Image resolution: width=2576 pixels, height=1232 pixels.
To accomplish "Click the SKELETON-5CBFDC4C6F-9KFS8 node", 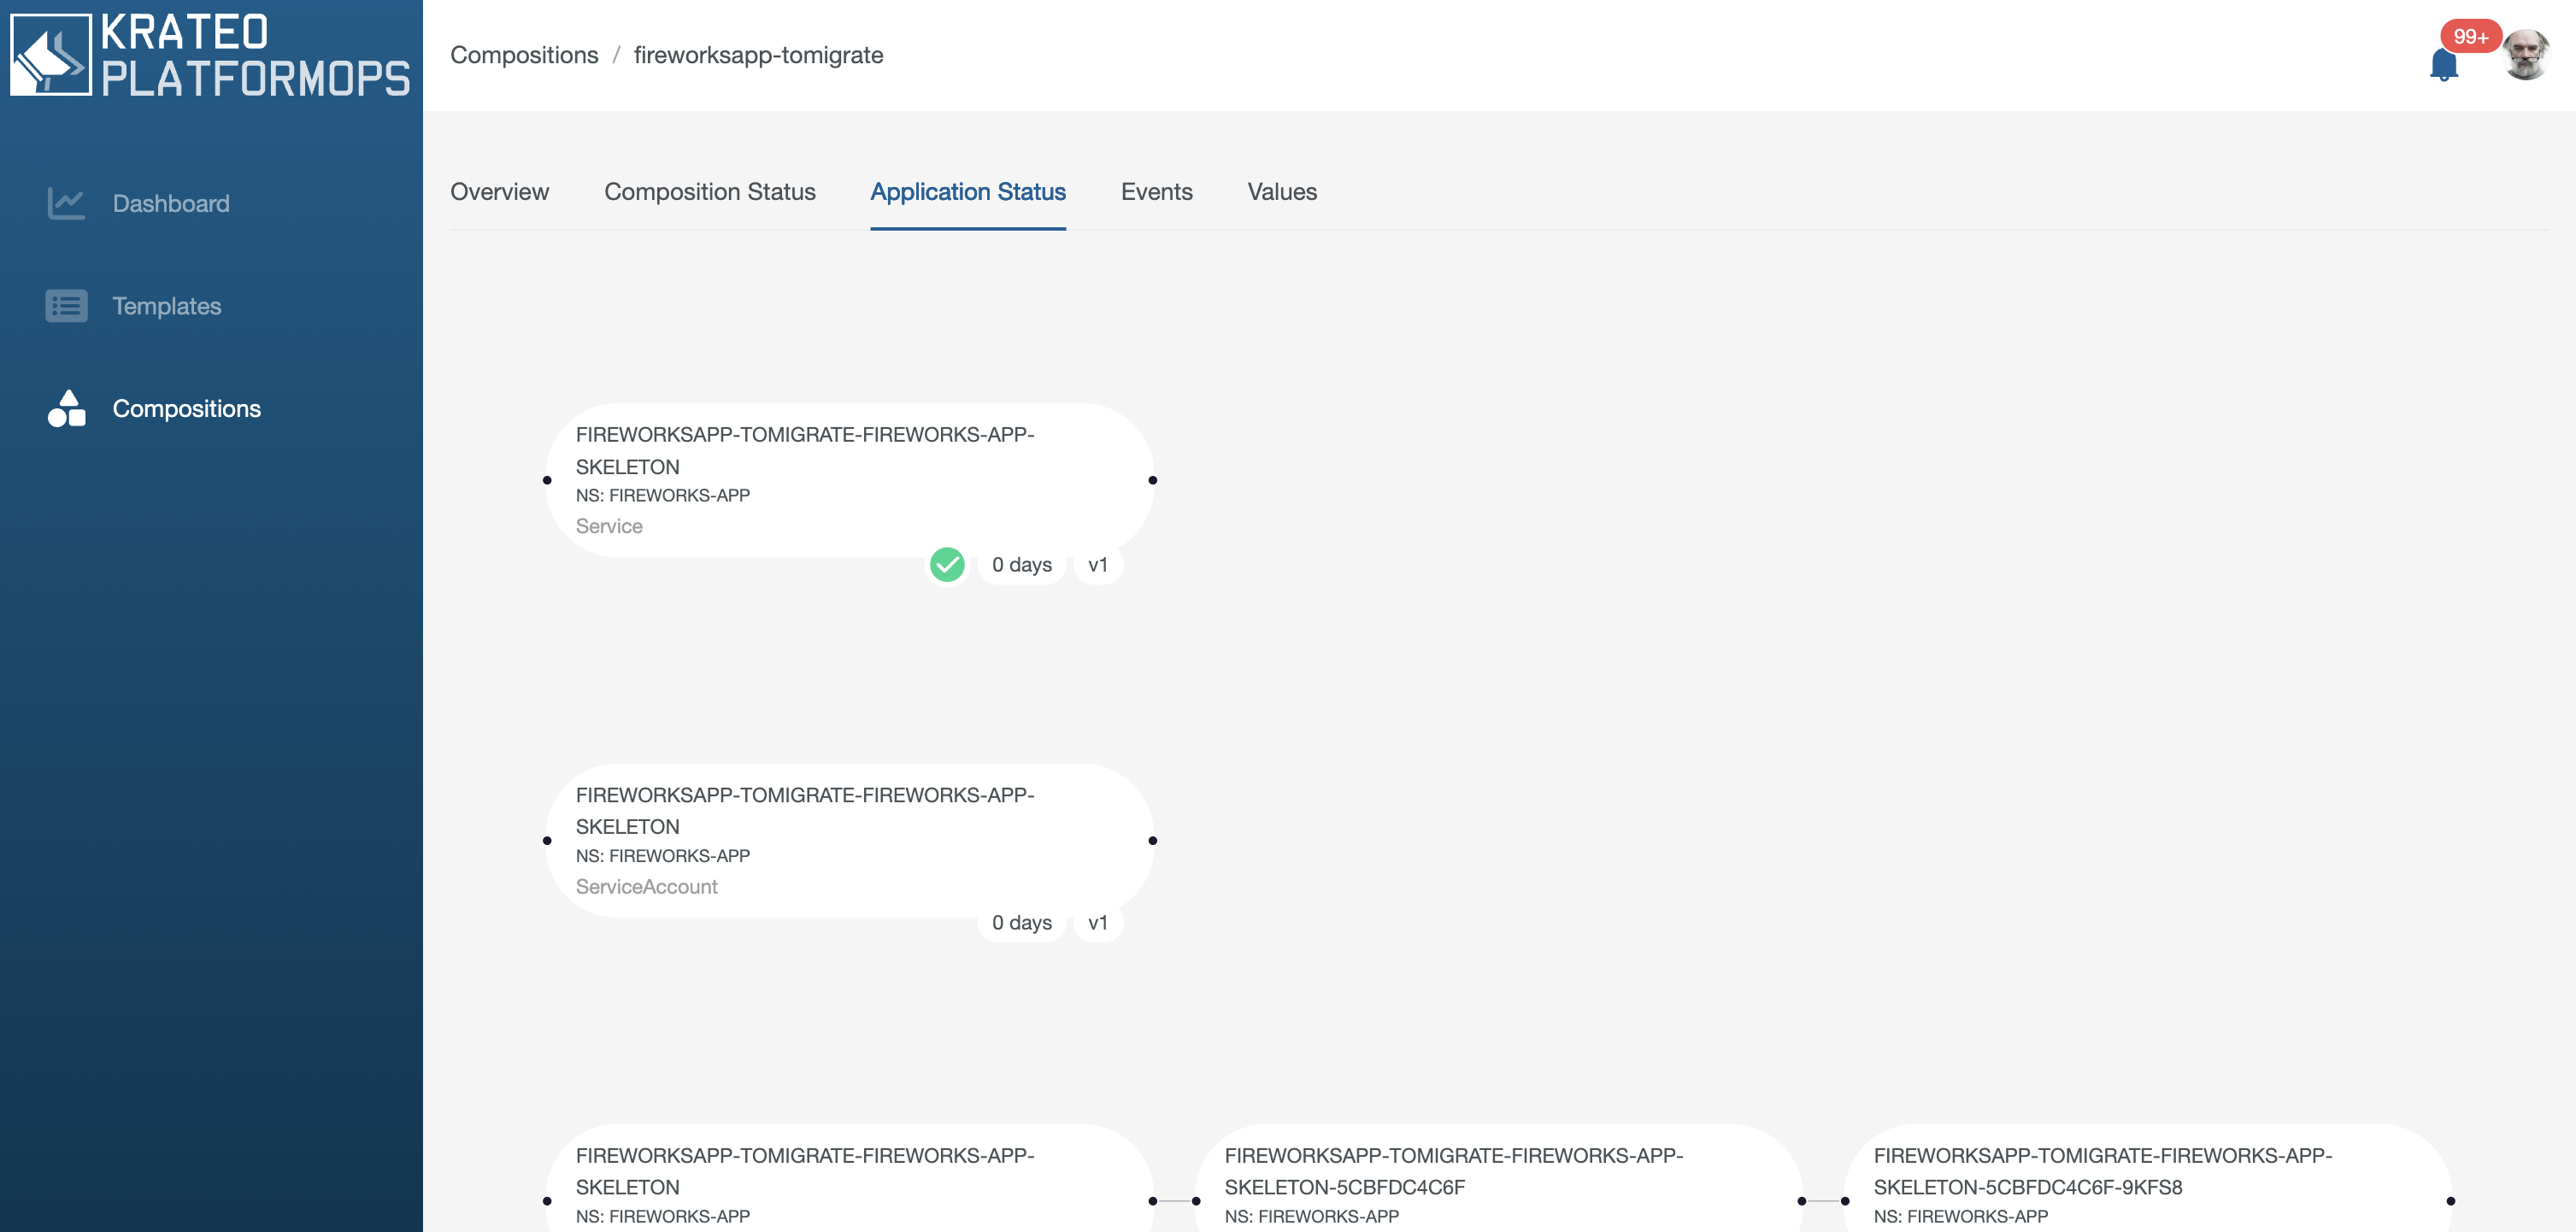I will coord(2146,1185).
